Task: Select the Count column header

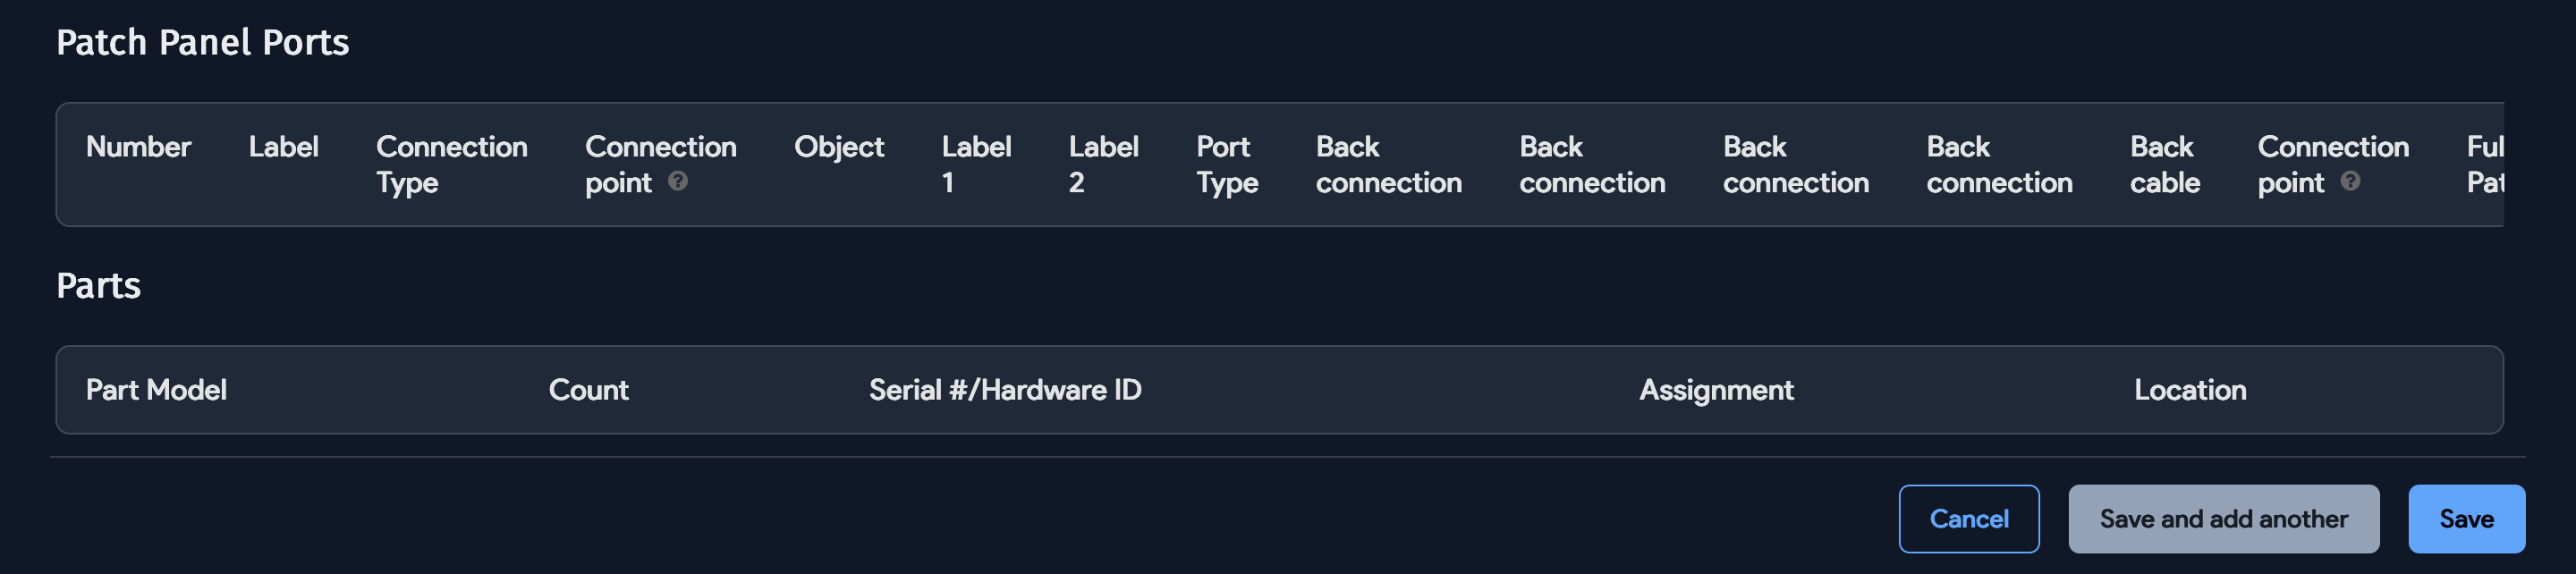Action: click(x=589, y=390)
